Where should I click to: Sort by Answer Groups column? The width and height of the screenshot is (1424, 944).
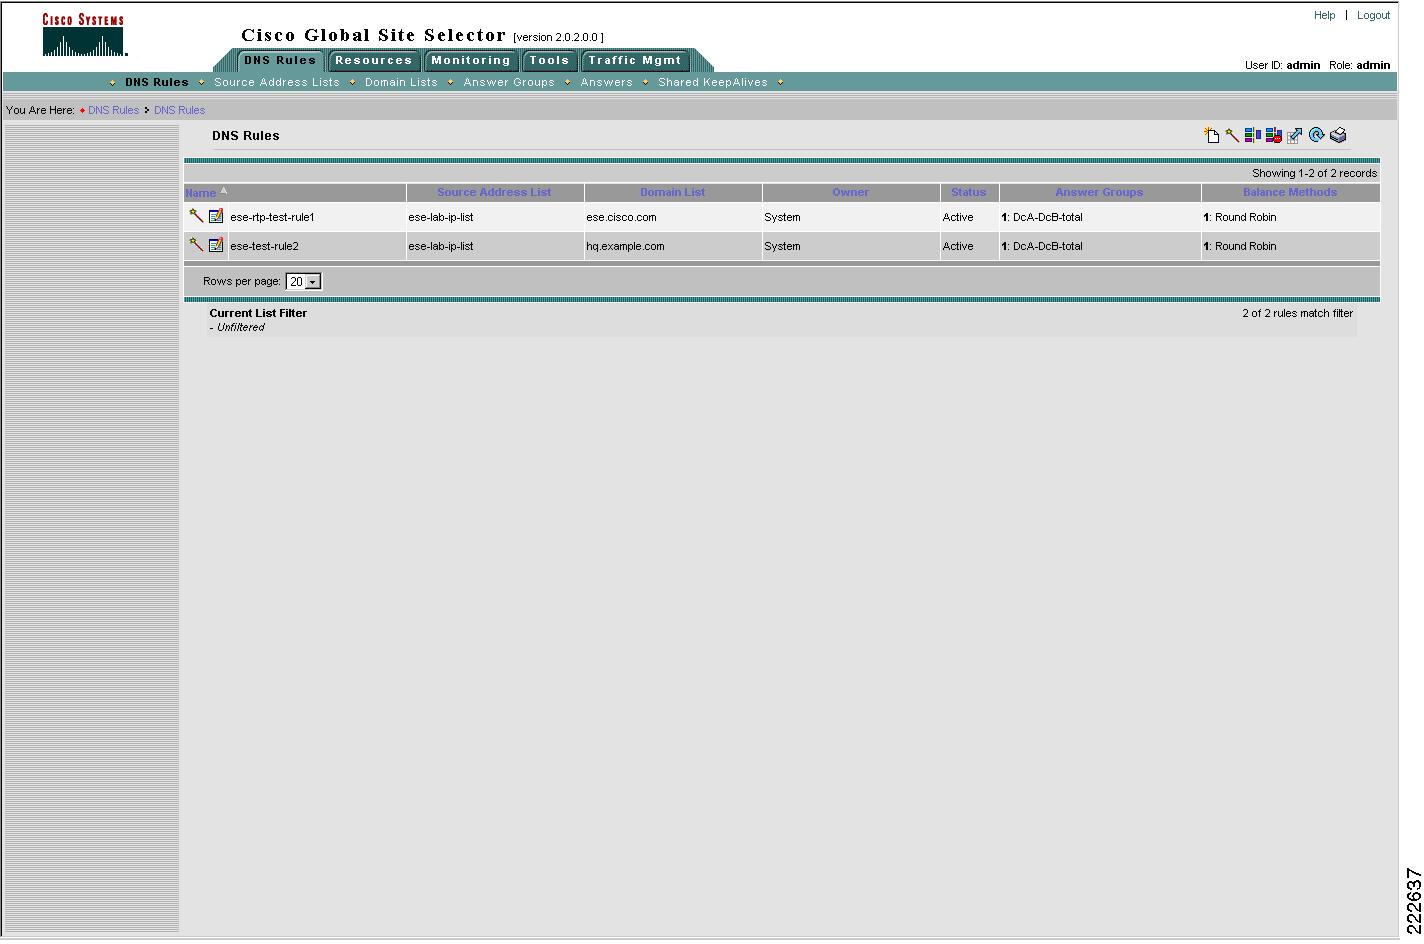[1099, 192]
